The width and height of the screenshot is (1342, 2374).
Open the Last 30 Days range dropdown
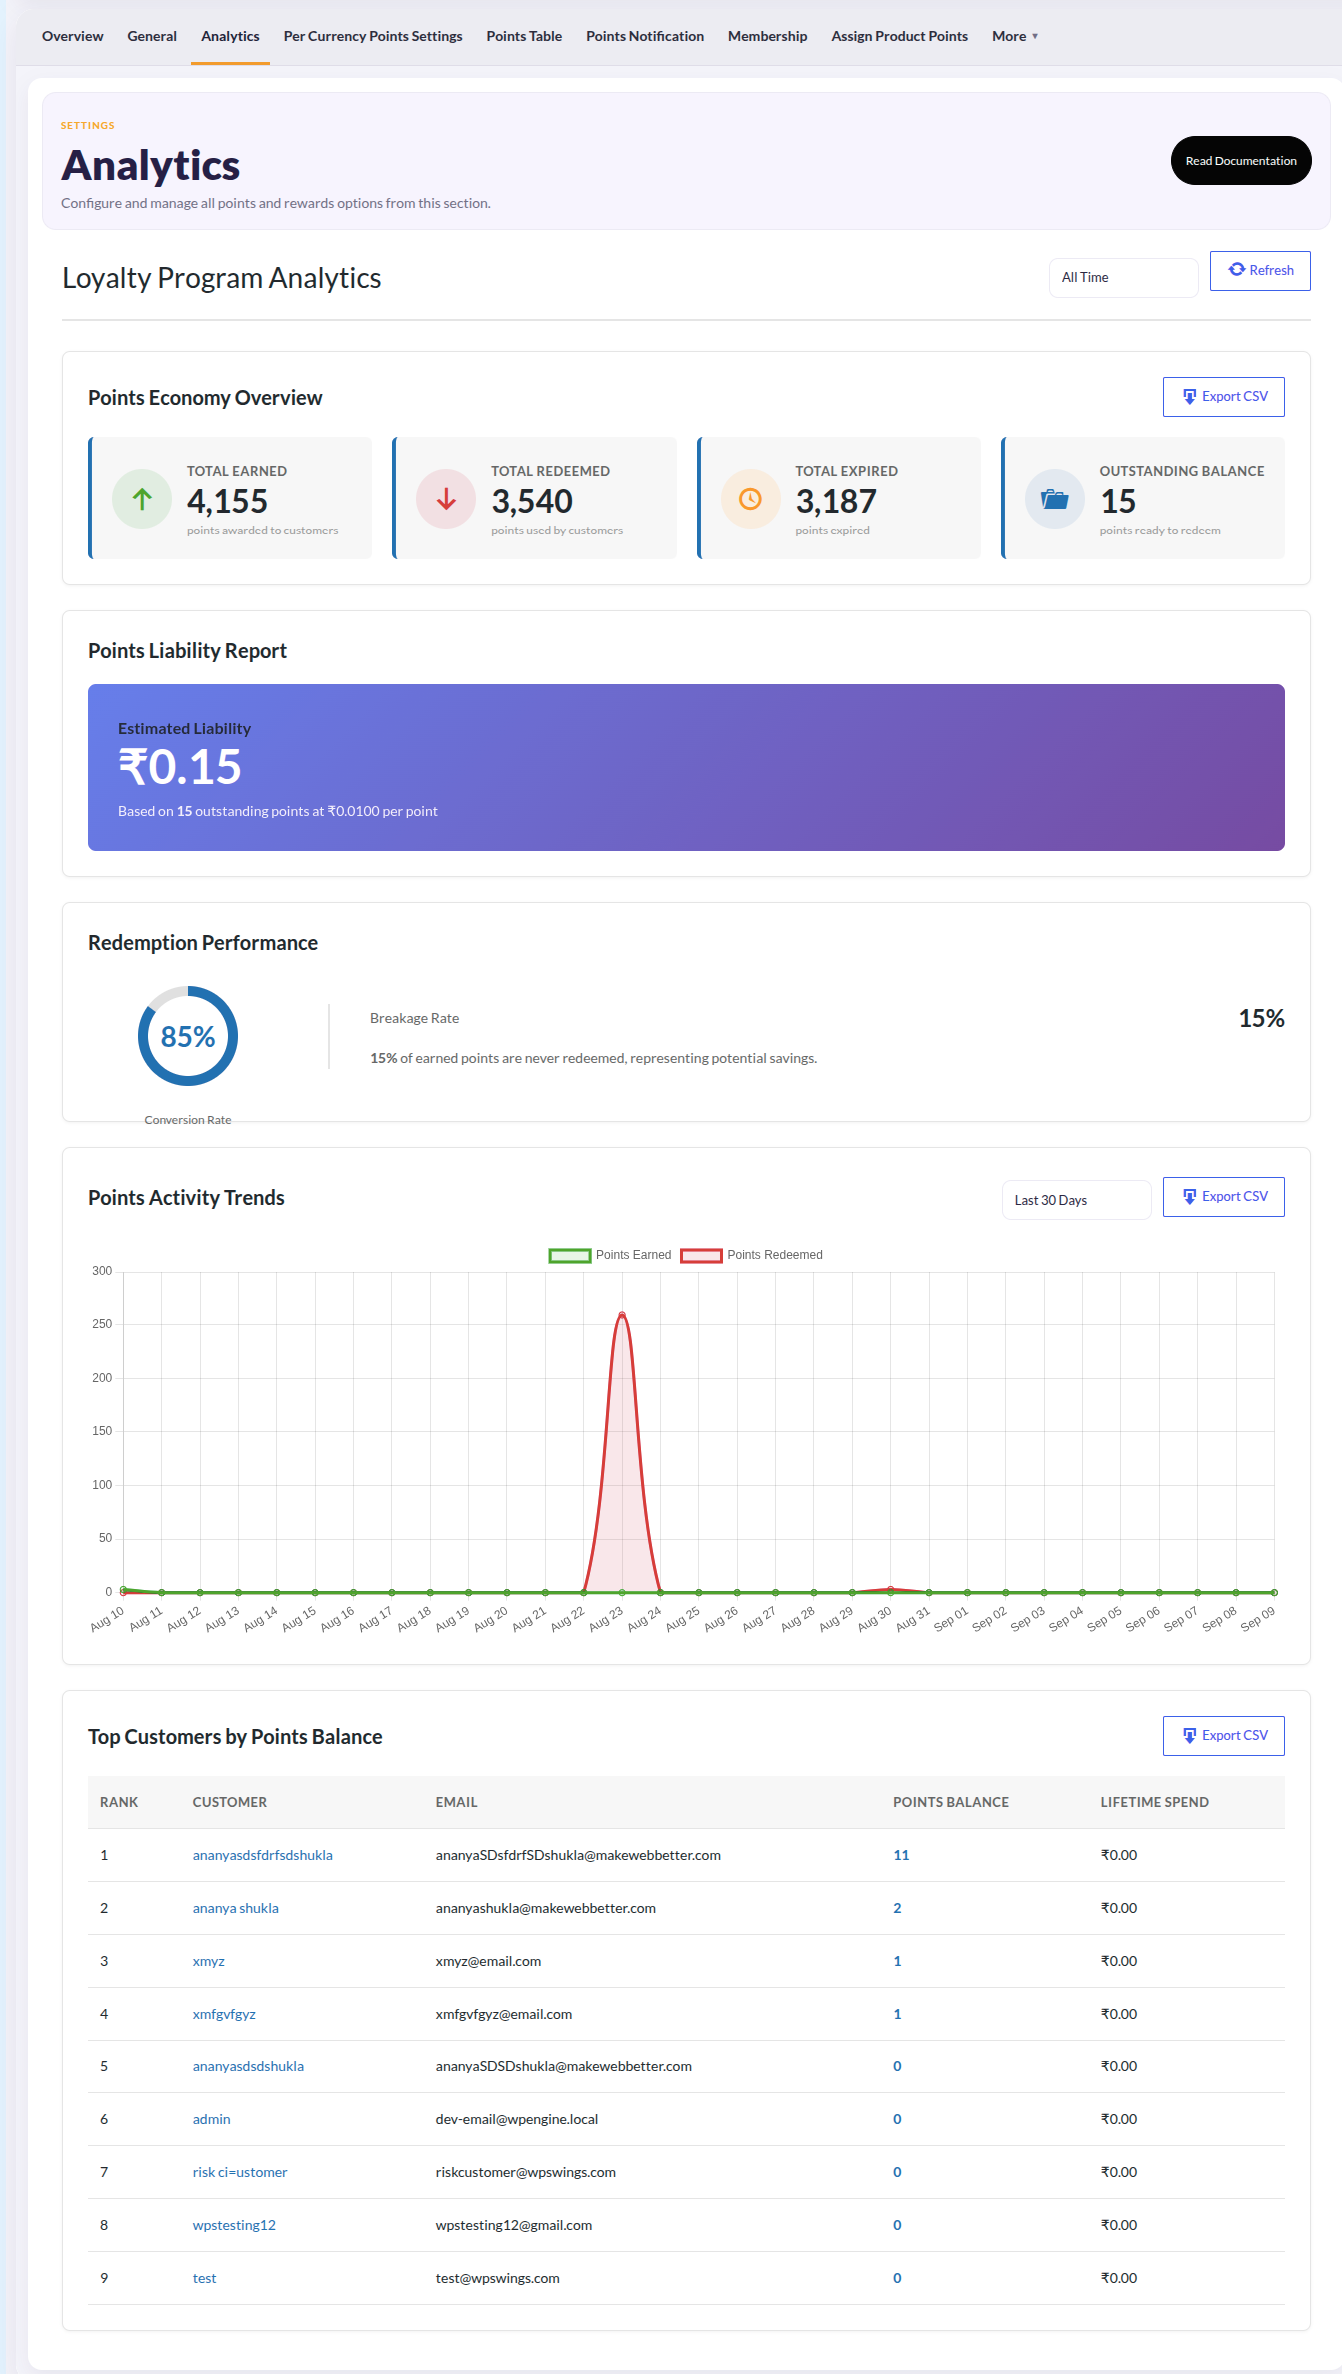(1076, 1200)
